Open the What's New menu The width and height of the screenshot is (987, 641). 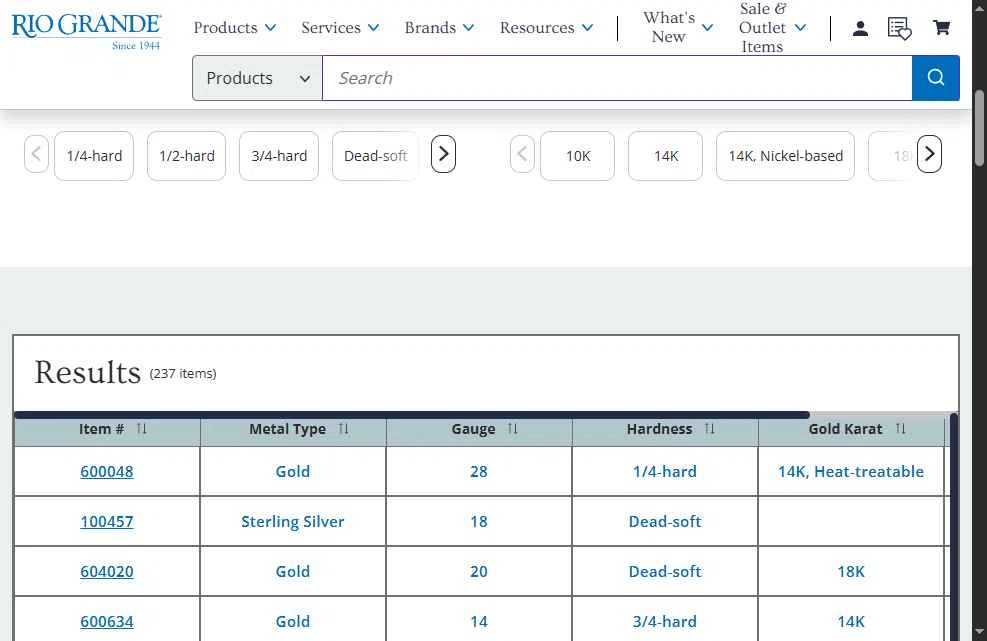pos(678,28)
